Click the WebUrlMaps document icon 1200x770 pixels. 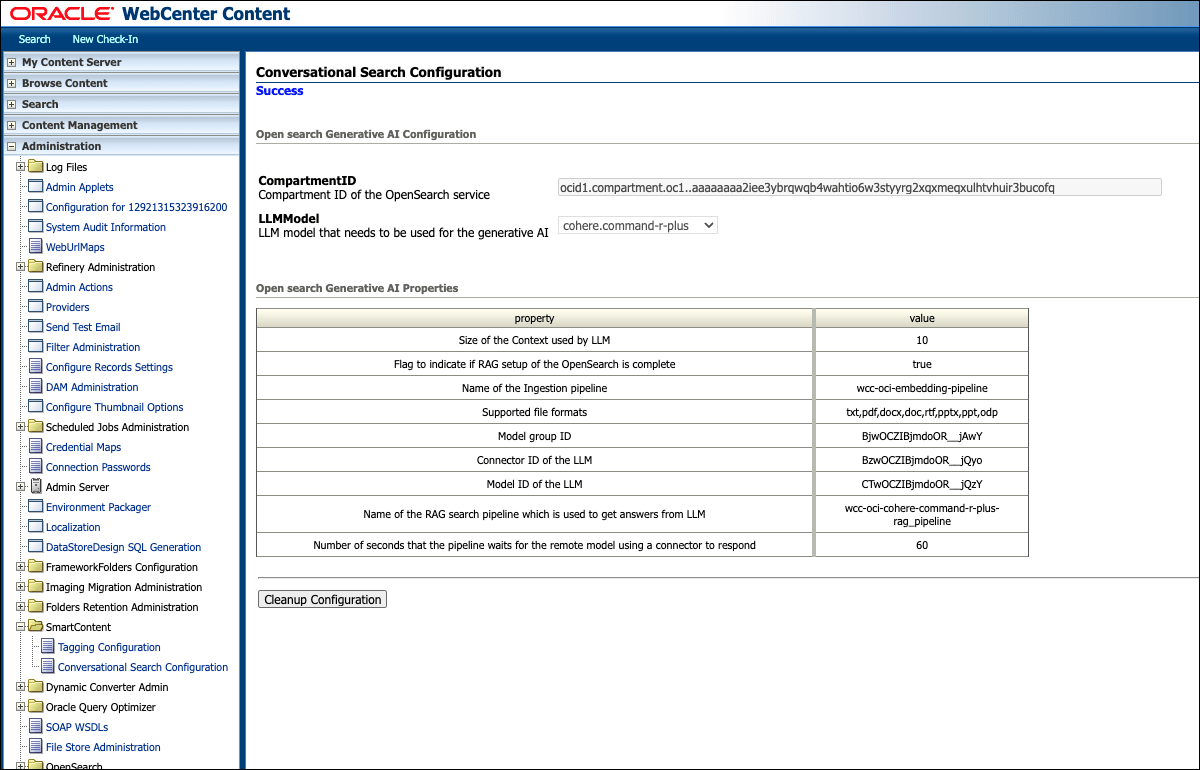point(36,247)
